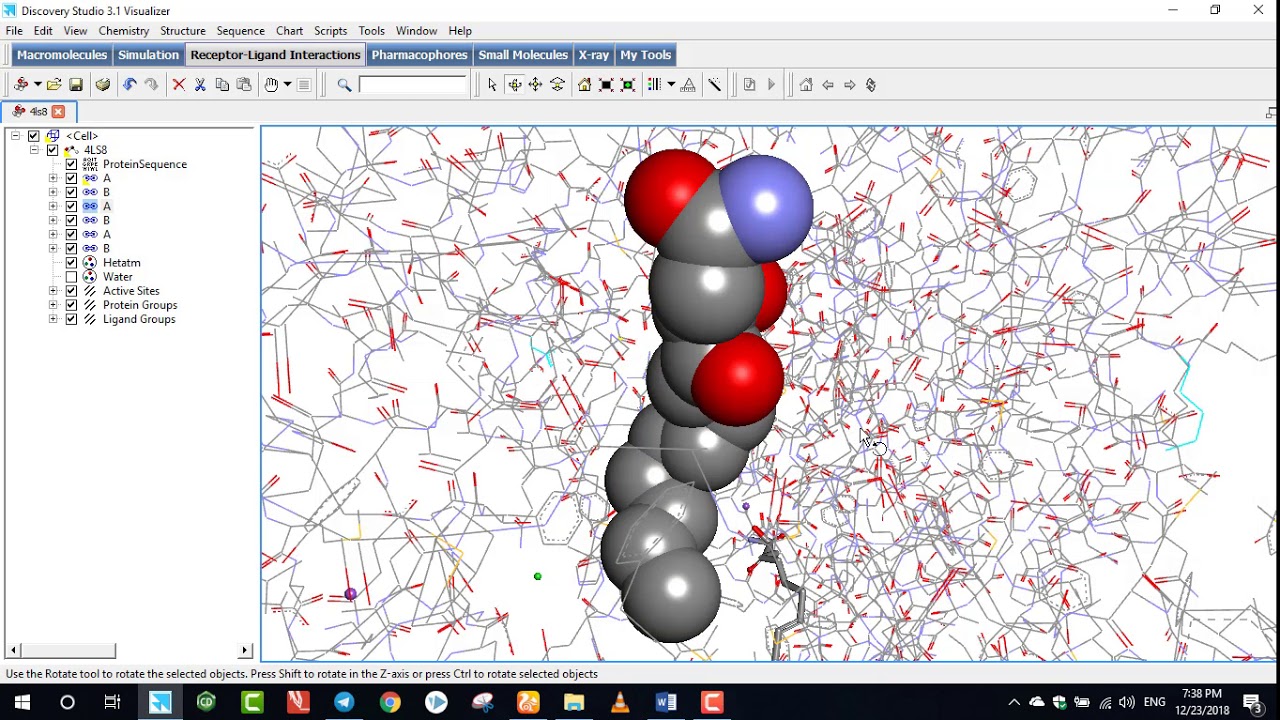Viewport: 1280px width, 720px height.
Task: Click the list options icon beside hand tool
Action: click(304, 85)
